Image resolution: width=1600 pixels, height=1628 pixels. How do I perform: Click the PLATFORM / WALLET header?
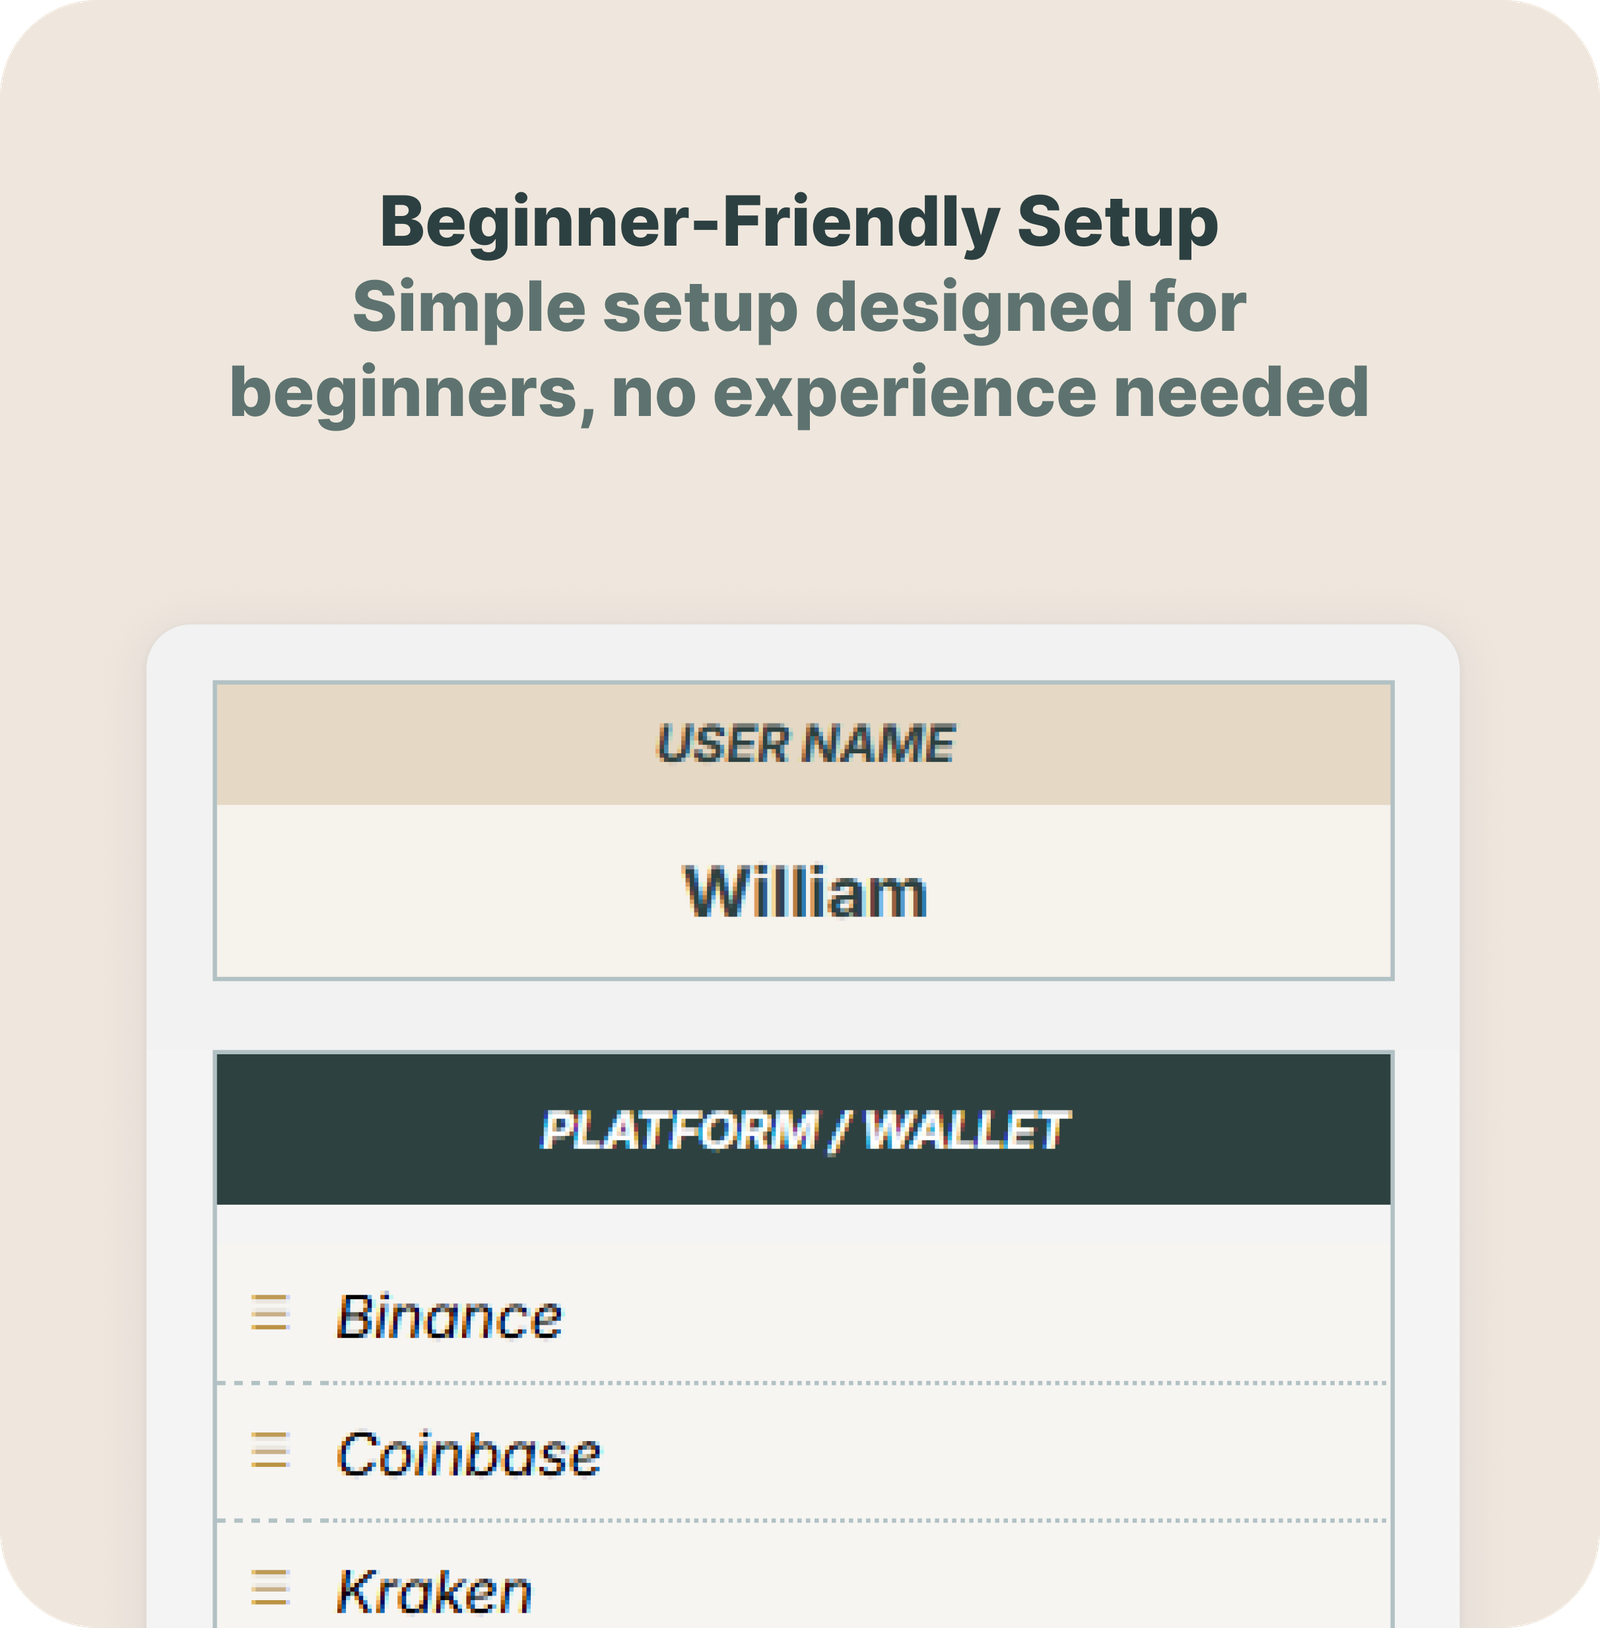click(804, 1130)
